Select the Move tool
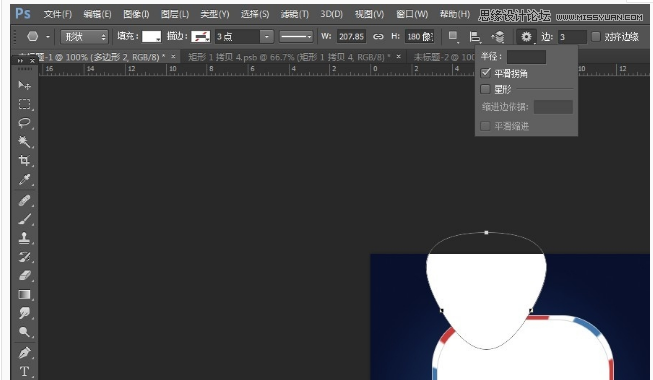Image resolution: width=653 pixels, height=380 pixels. [x=24, y=85]
